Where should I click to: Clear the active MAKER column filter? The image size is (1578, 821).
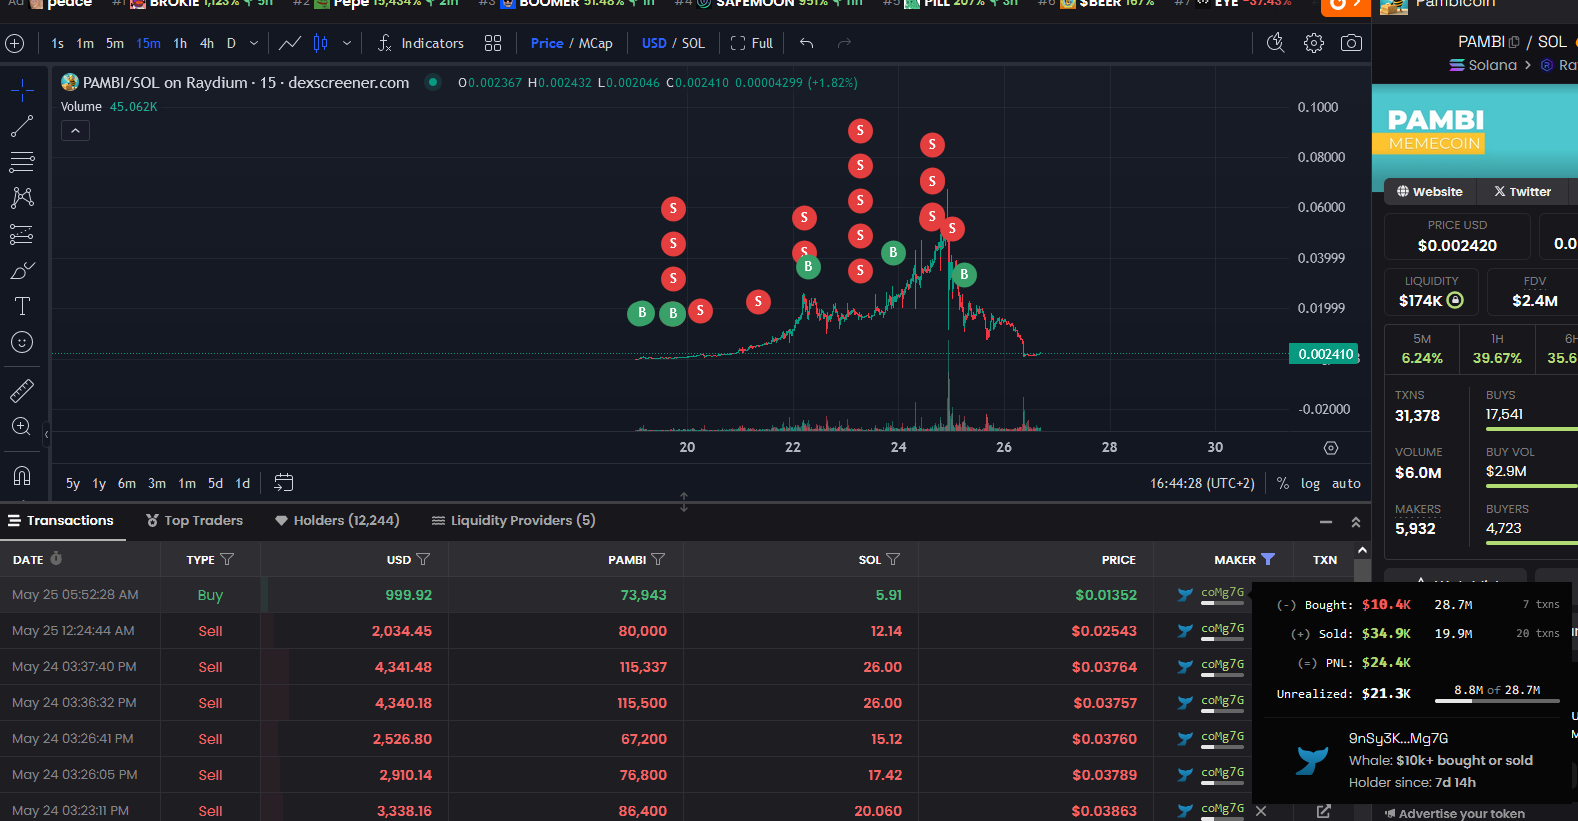1268,559
